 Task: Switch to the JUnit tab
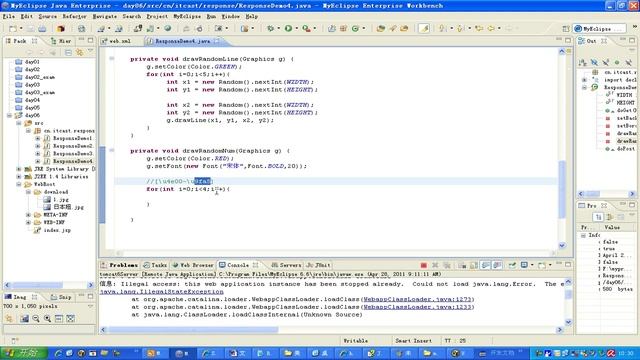pyautogui.click(x=318, y=265)
